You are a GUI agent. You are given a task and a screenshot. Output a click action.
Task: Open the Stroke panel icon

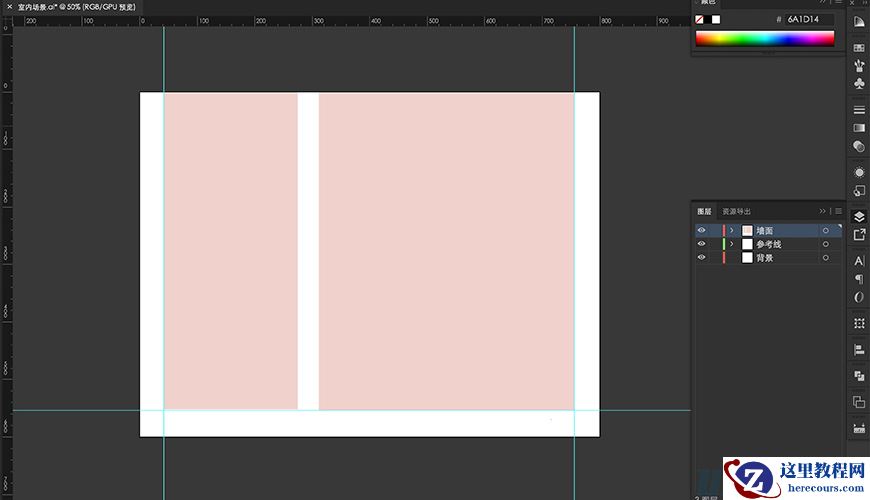(859, 110)
